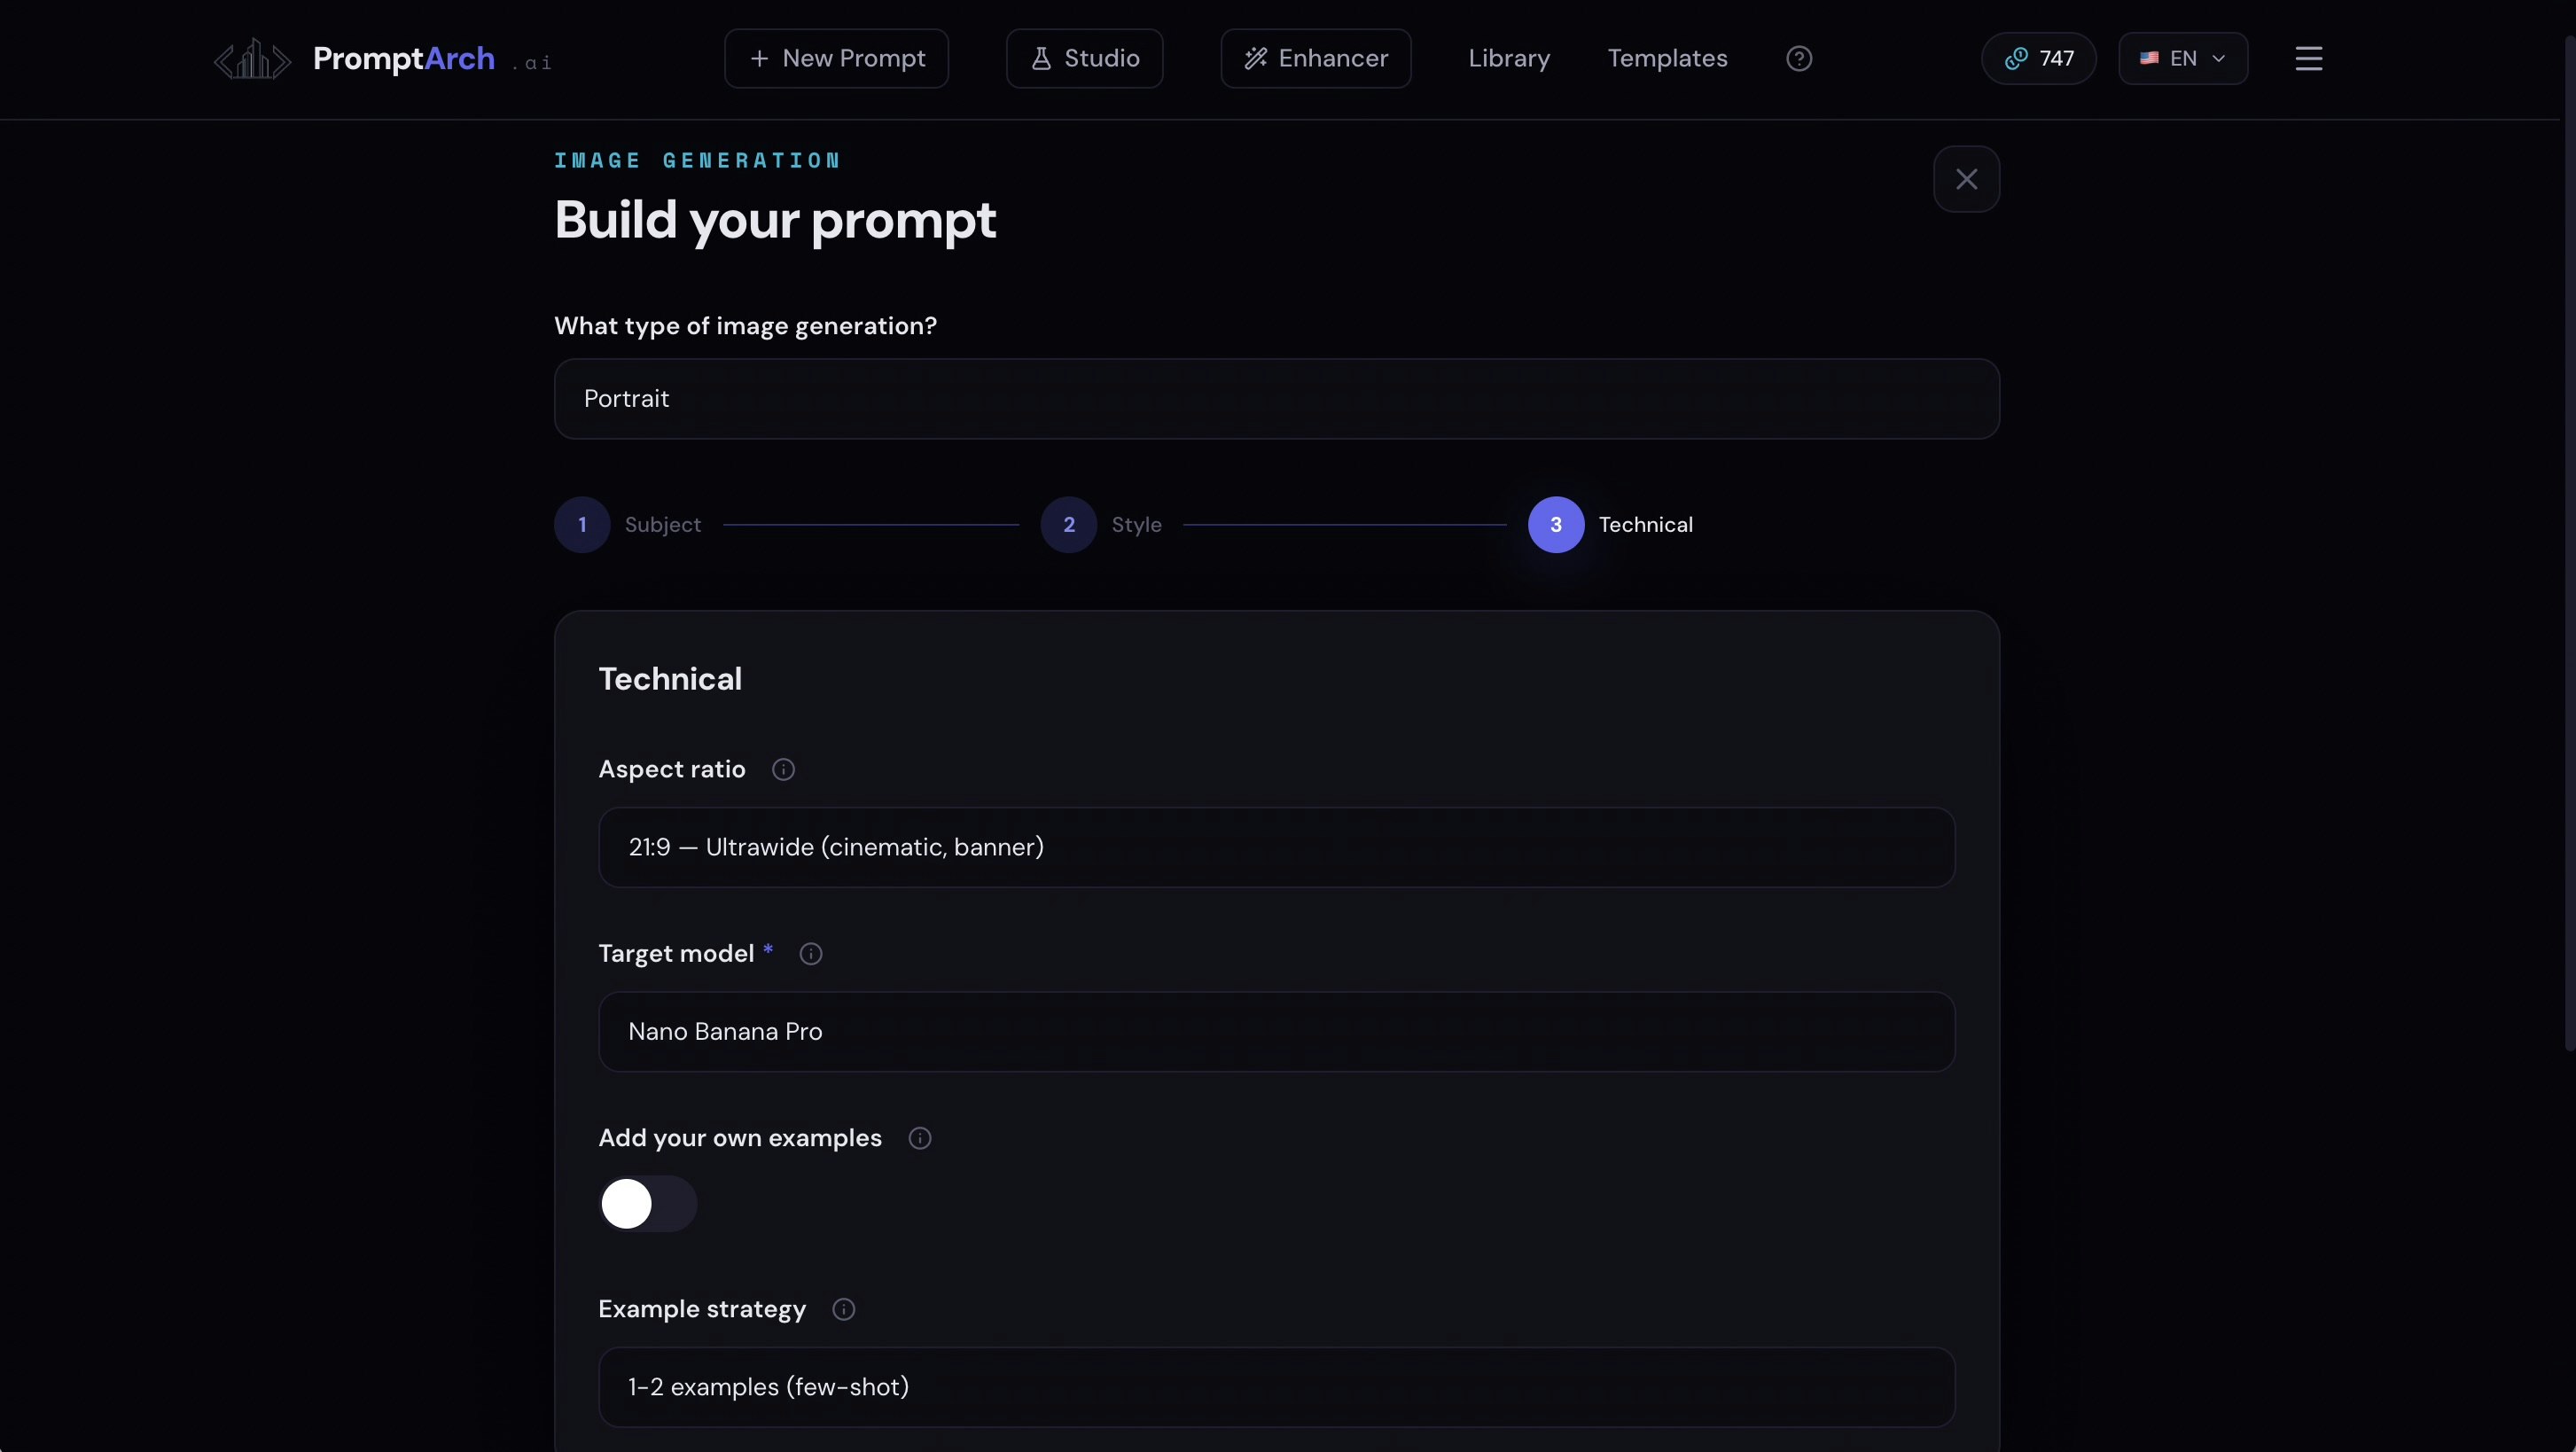Open the Library section

(x=1509, y=58)
